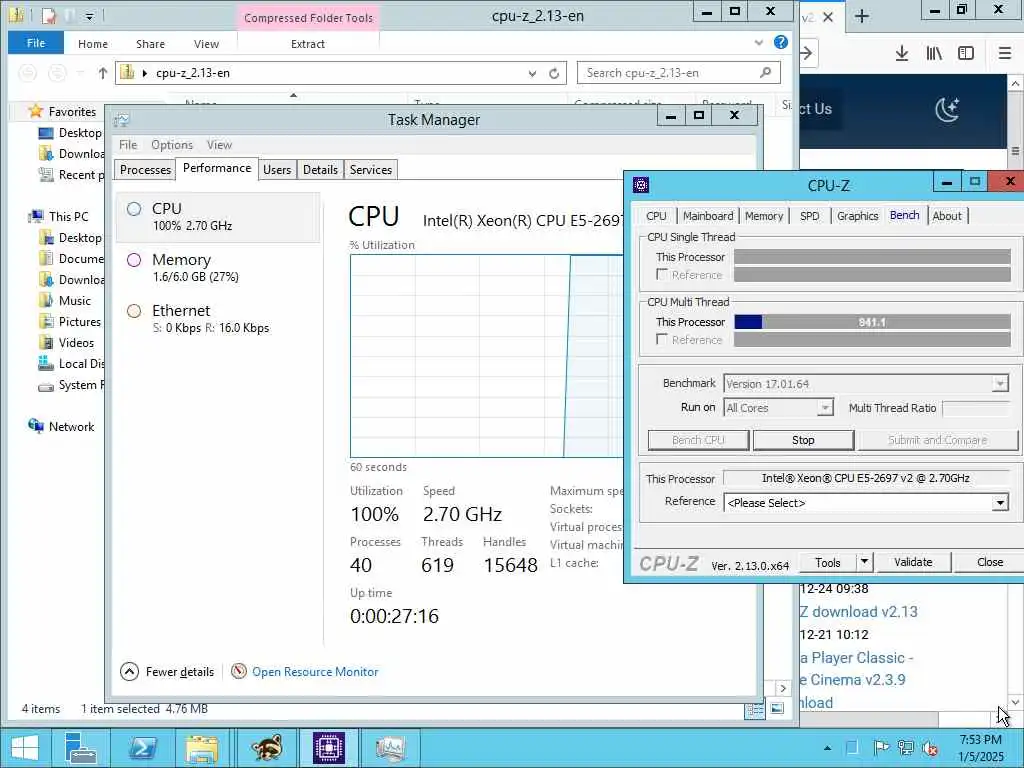Open the browser library icon
This screenshot has width=1024, height=768.
(x=934, y=54)
